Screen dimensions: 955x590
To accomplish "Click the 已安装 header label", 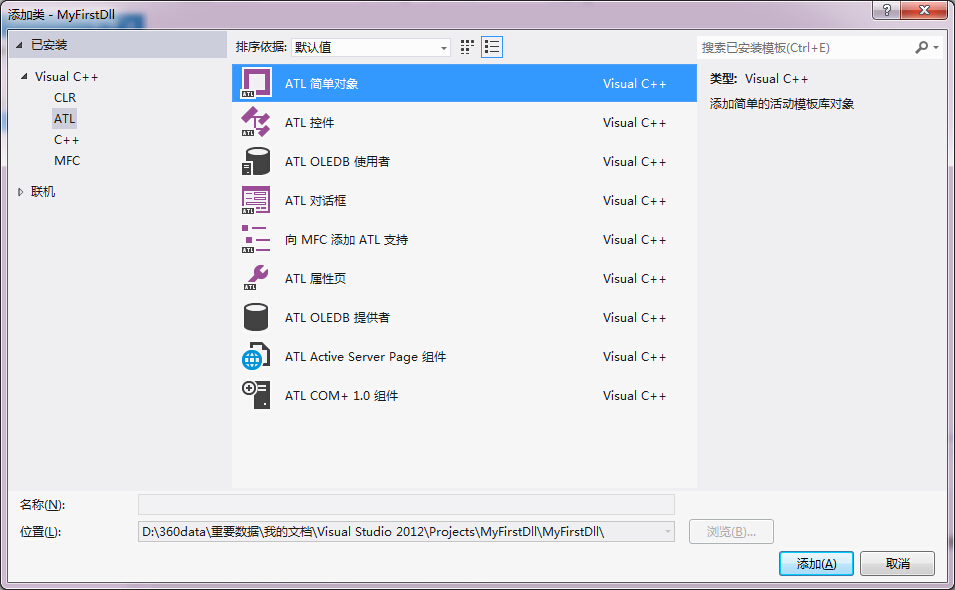I will pyautogui.click(x=49, y=45).
